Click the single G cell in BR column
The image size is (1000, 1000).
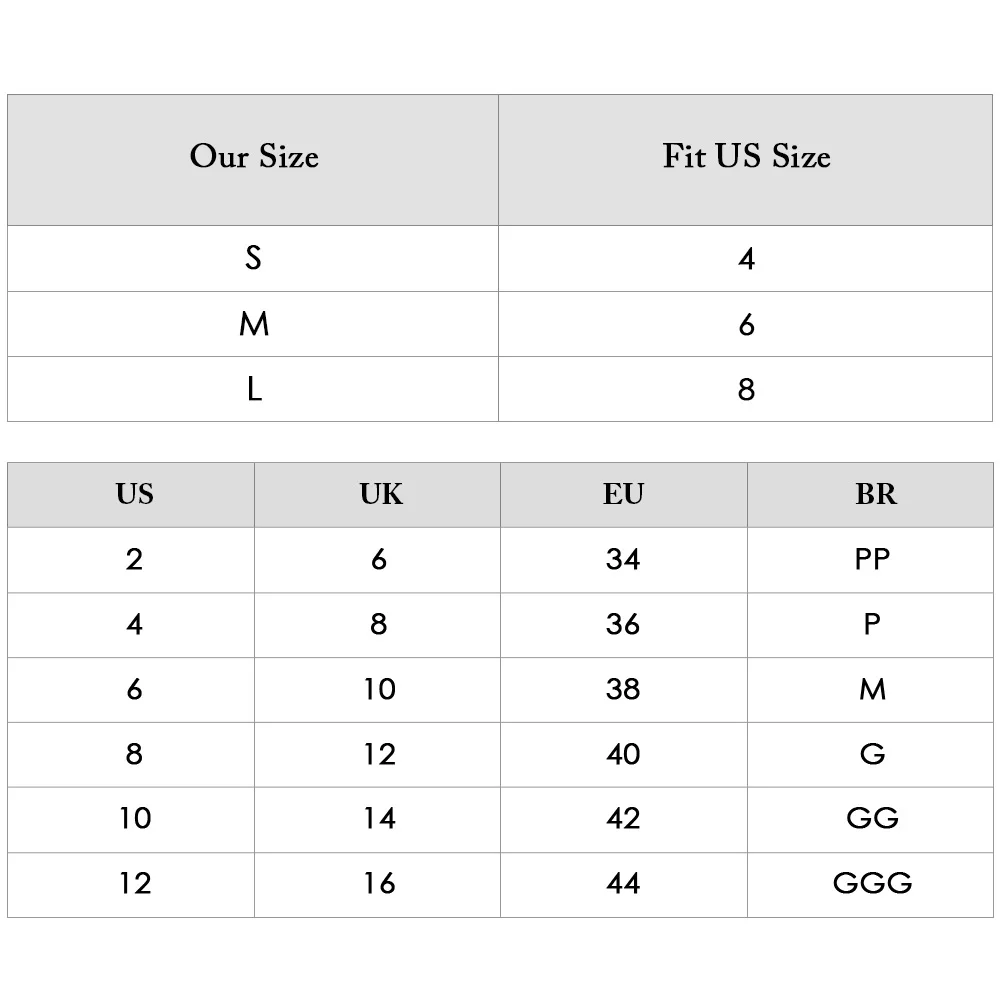click(872, 754)
